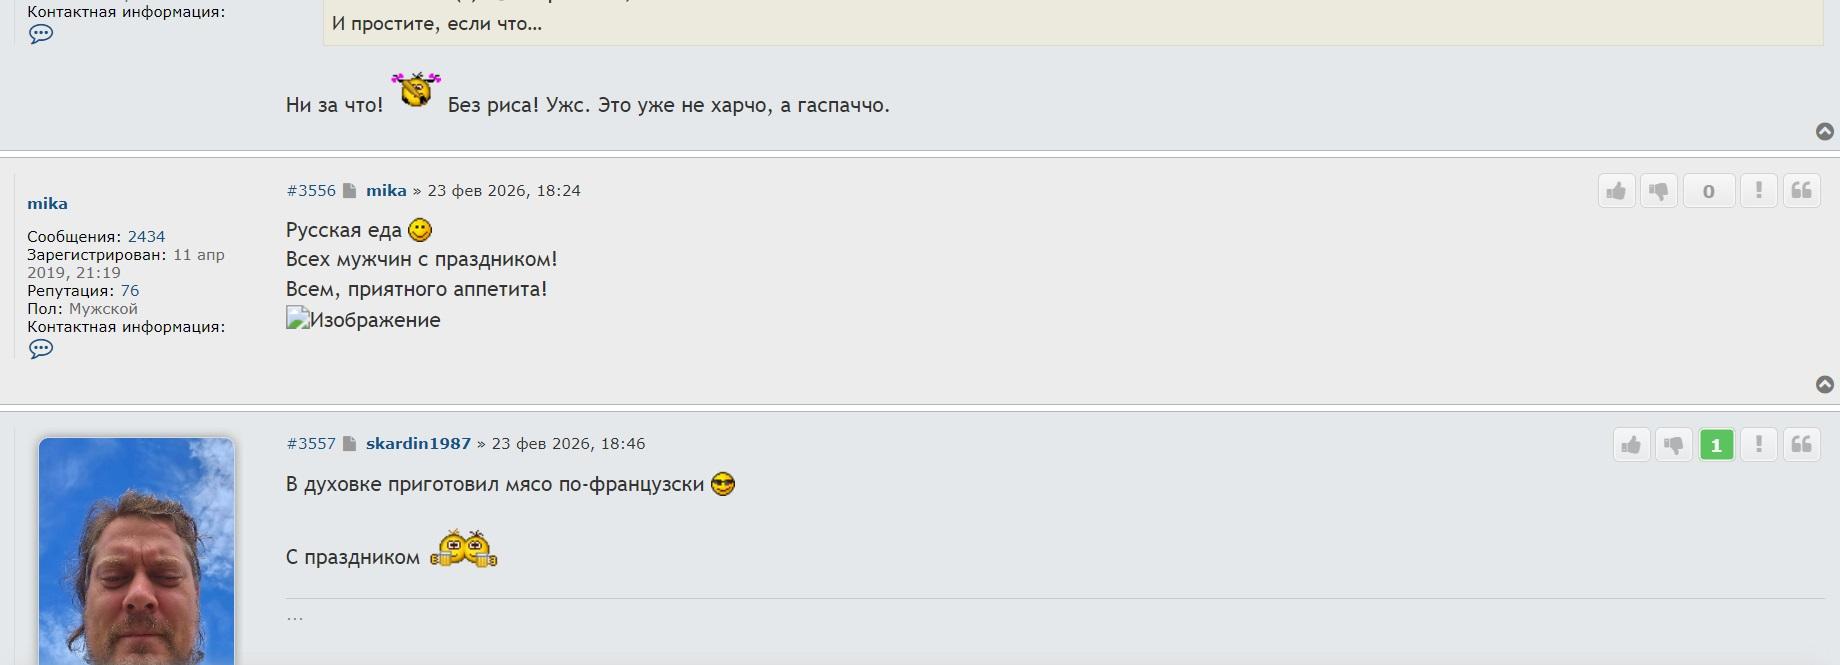Viewport: 1840px width, 665px height.
Task: Click skardin1987's avatar photo
Action: [x=136, y=550]
